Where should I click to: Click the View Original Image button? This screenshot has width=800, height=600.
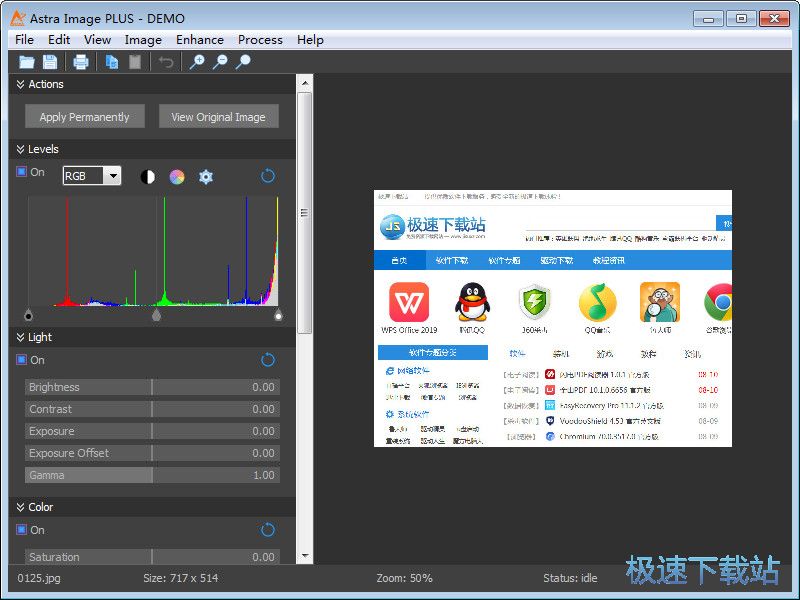pyautogui.click(x=218, y=117)
